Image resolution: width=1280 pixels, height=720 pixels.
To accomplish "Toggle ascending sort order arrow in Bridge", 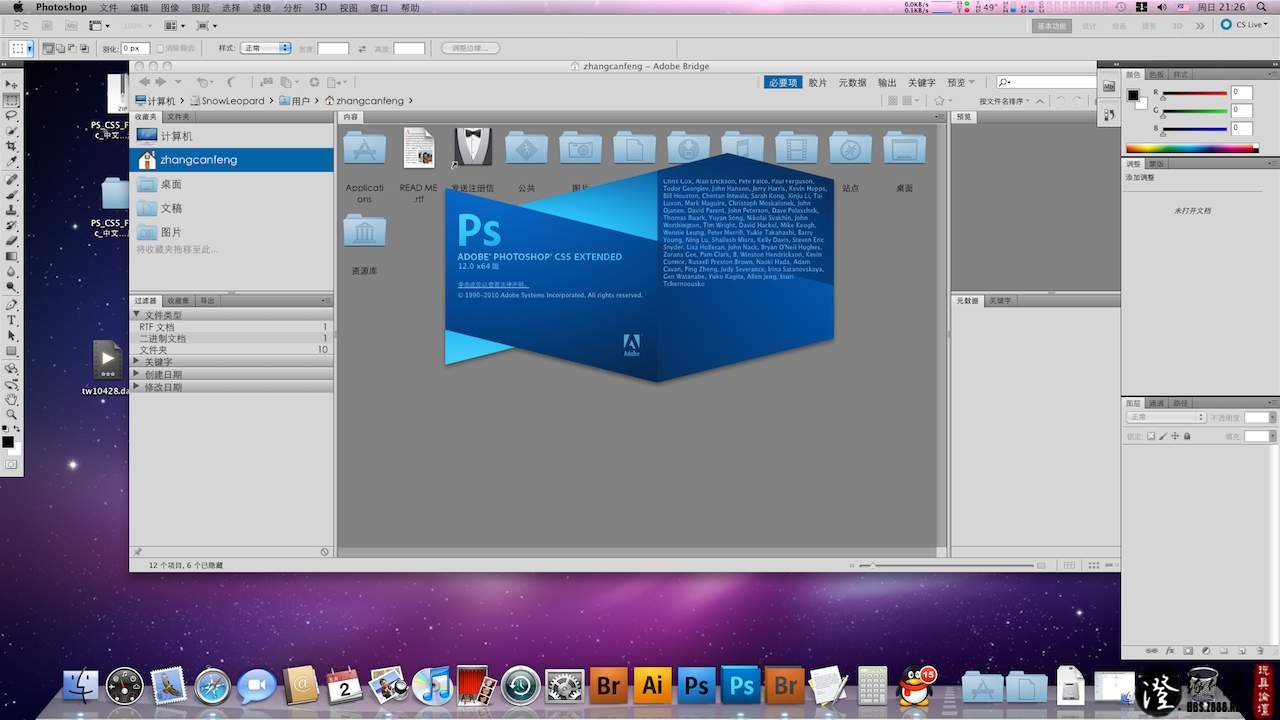I will 1040,101.
